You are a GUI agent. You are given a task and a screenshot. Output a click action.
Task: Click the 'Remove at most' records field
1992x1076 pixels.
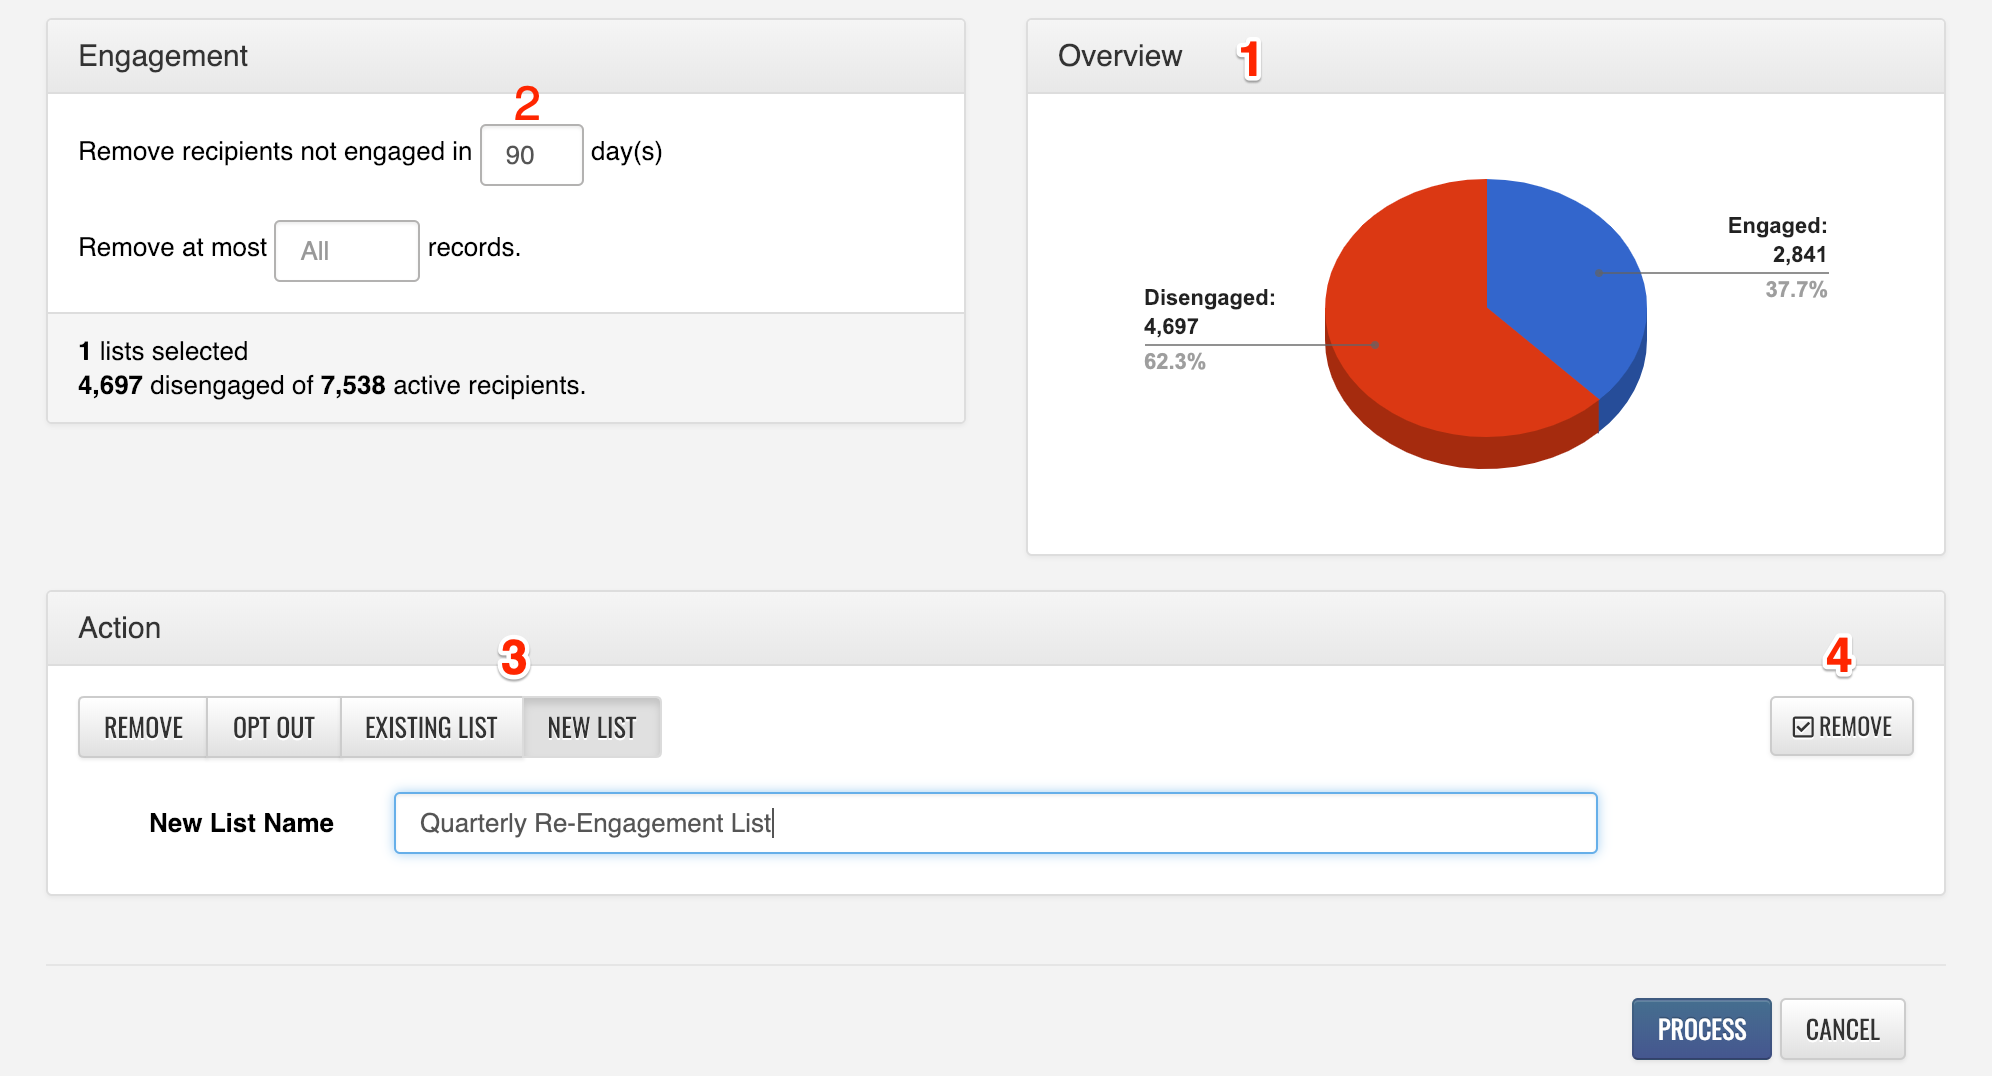point(346,251)
